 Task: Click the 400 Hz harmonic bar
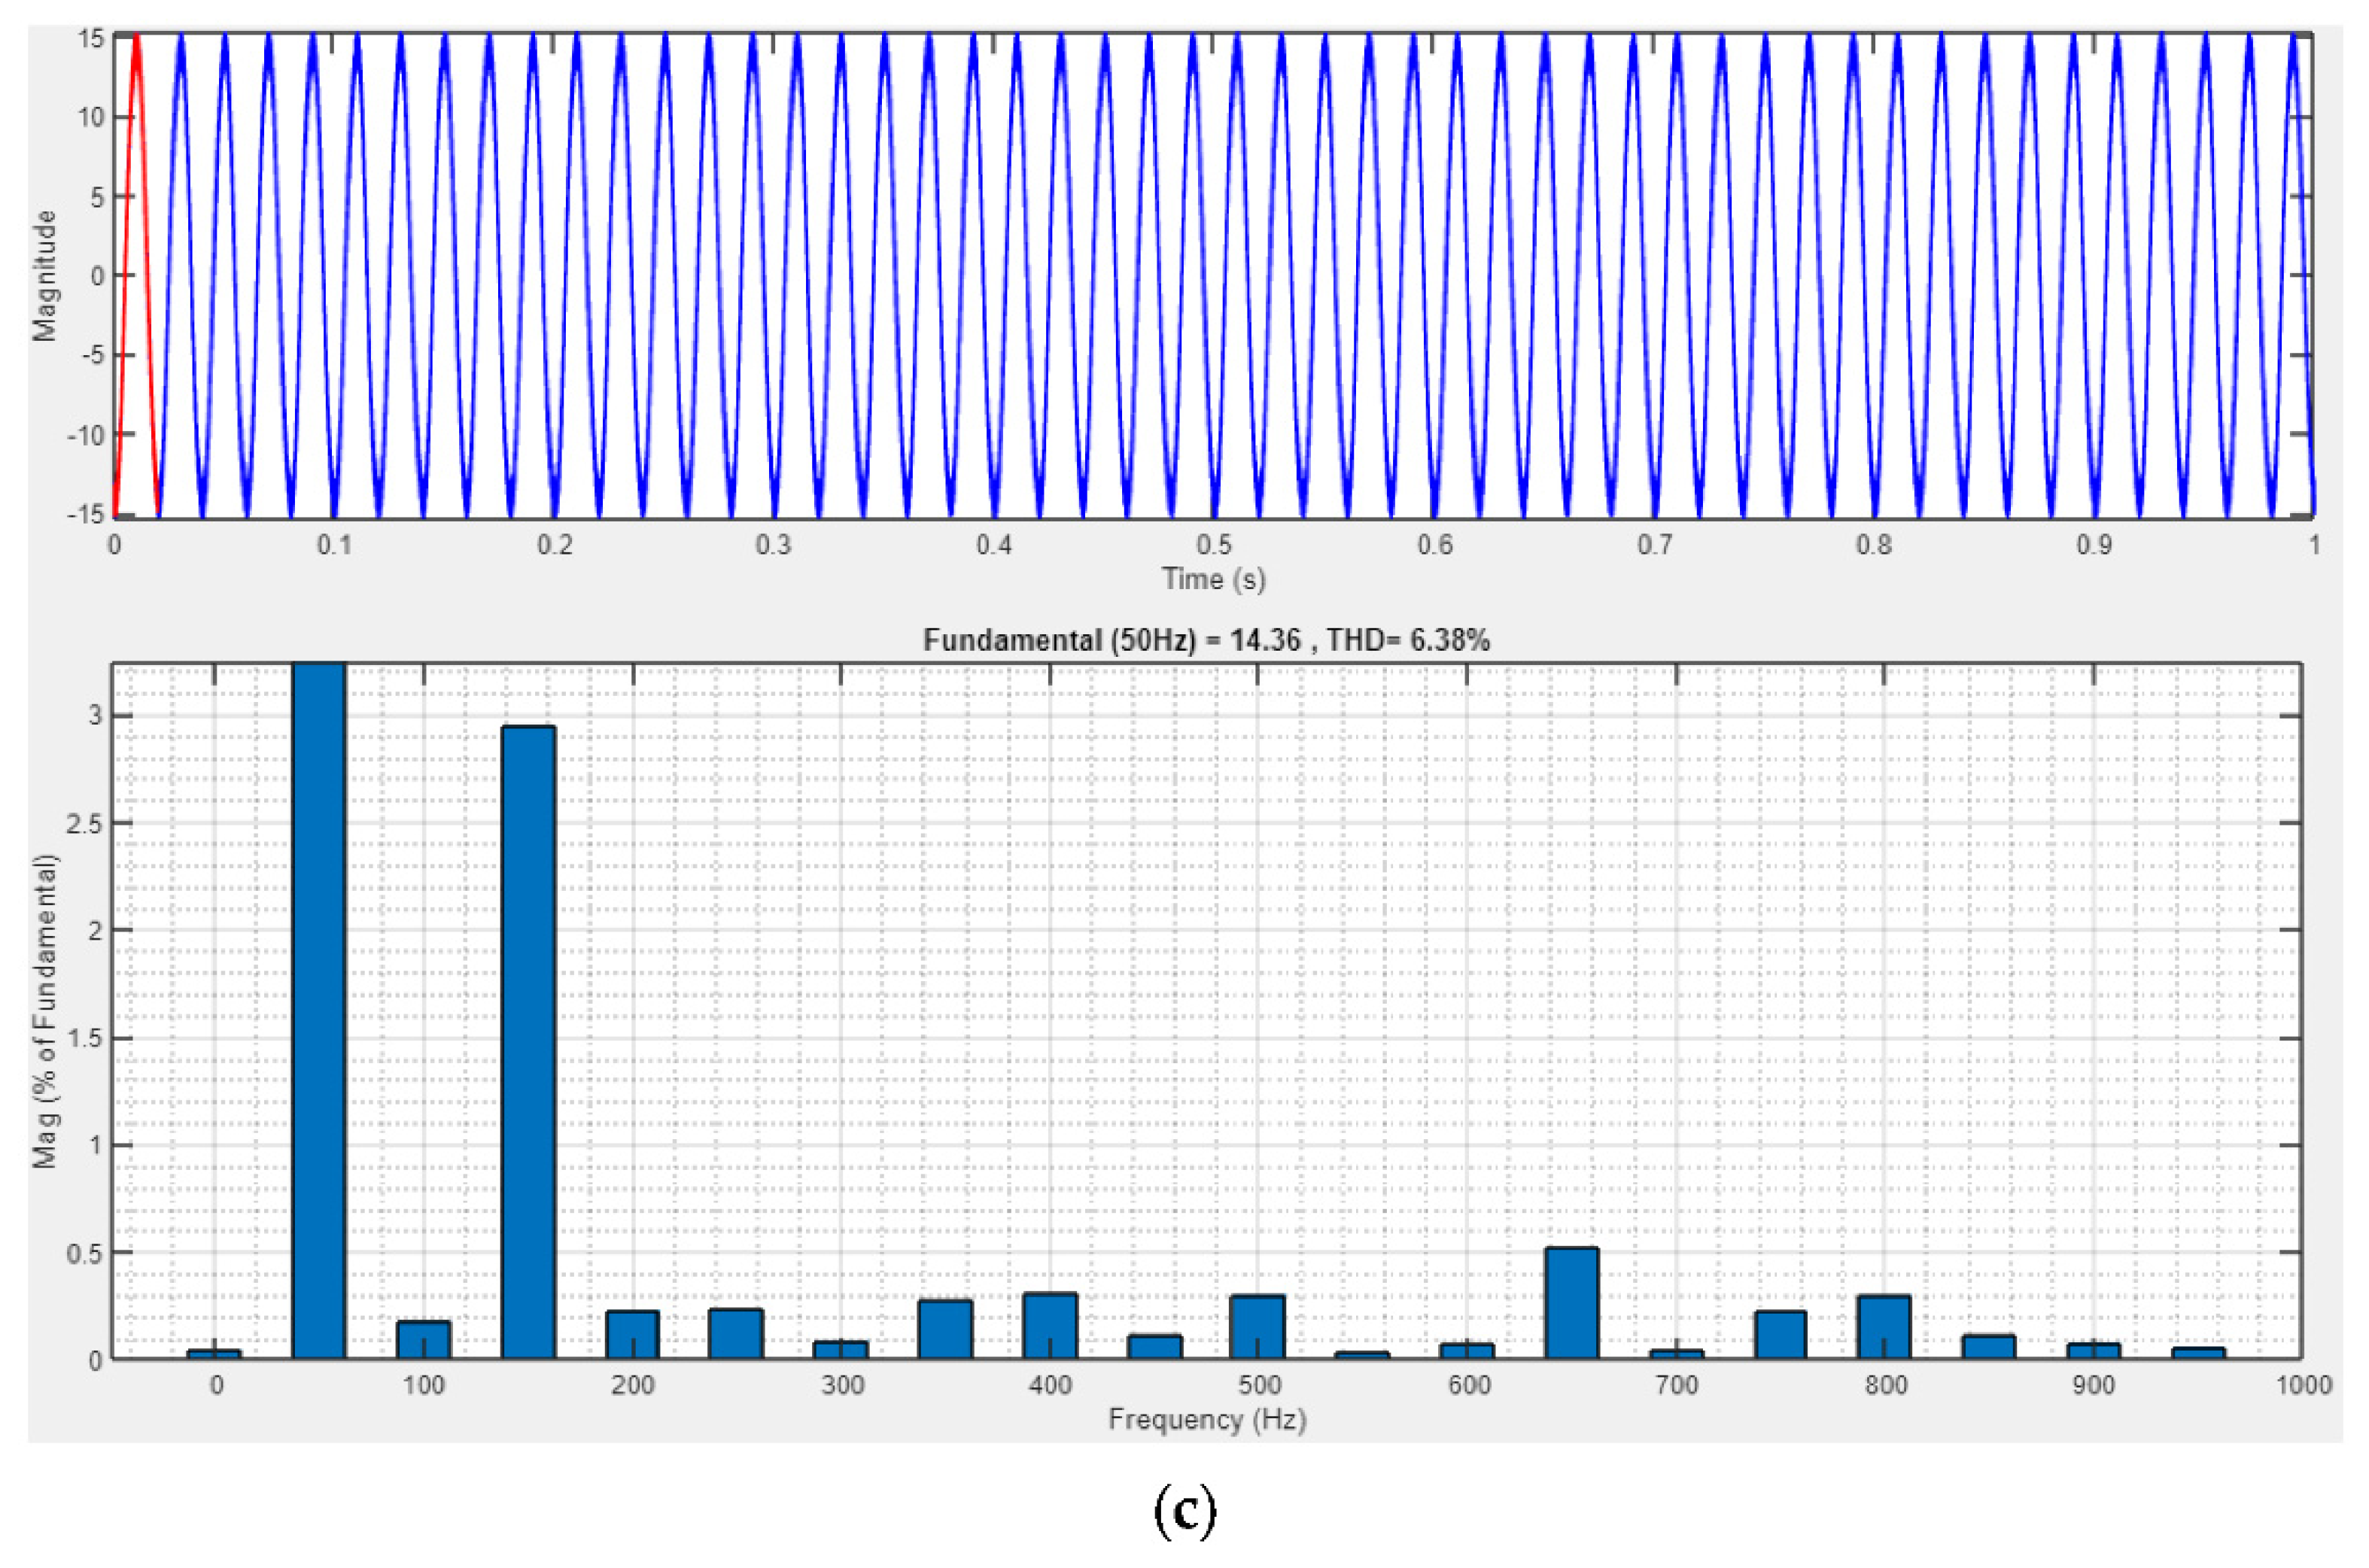(1050, 1326)
